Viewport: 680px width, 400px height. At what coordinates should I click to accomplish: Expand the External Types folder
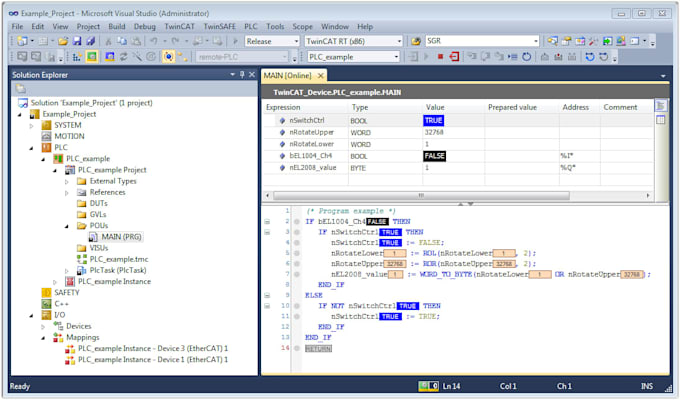coord(66,181)
